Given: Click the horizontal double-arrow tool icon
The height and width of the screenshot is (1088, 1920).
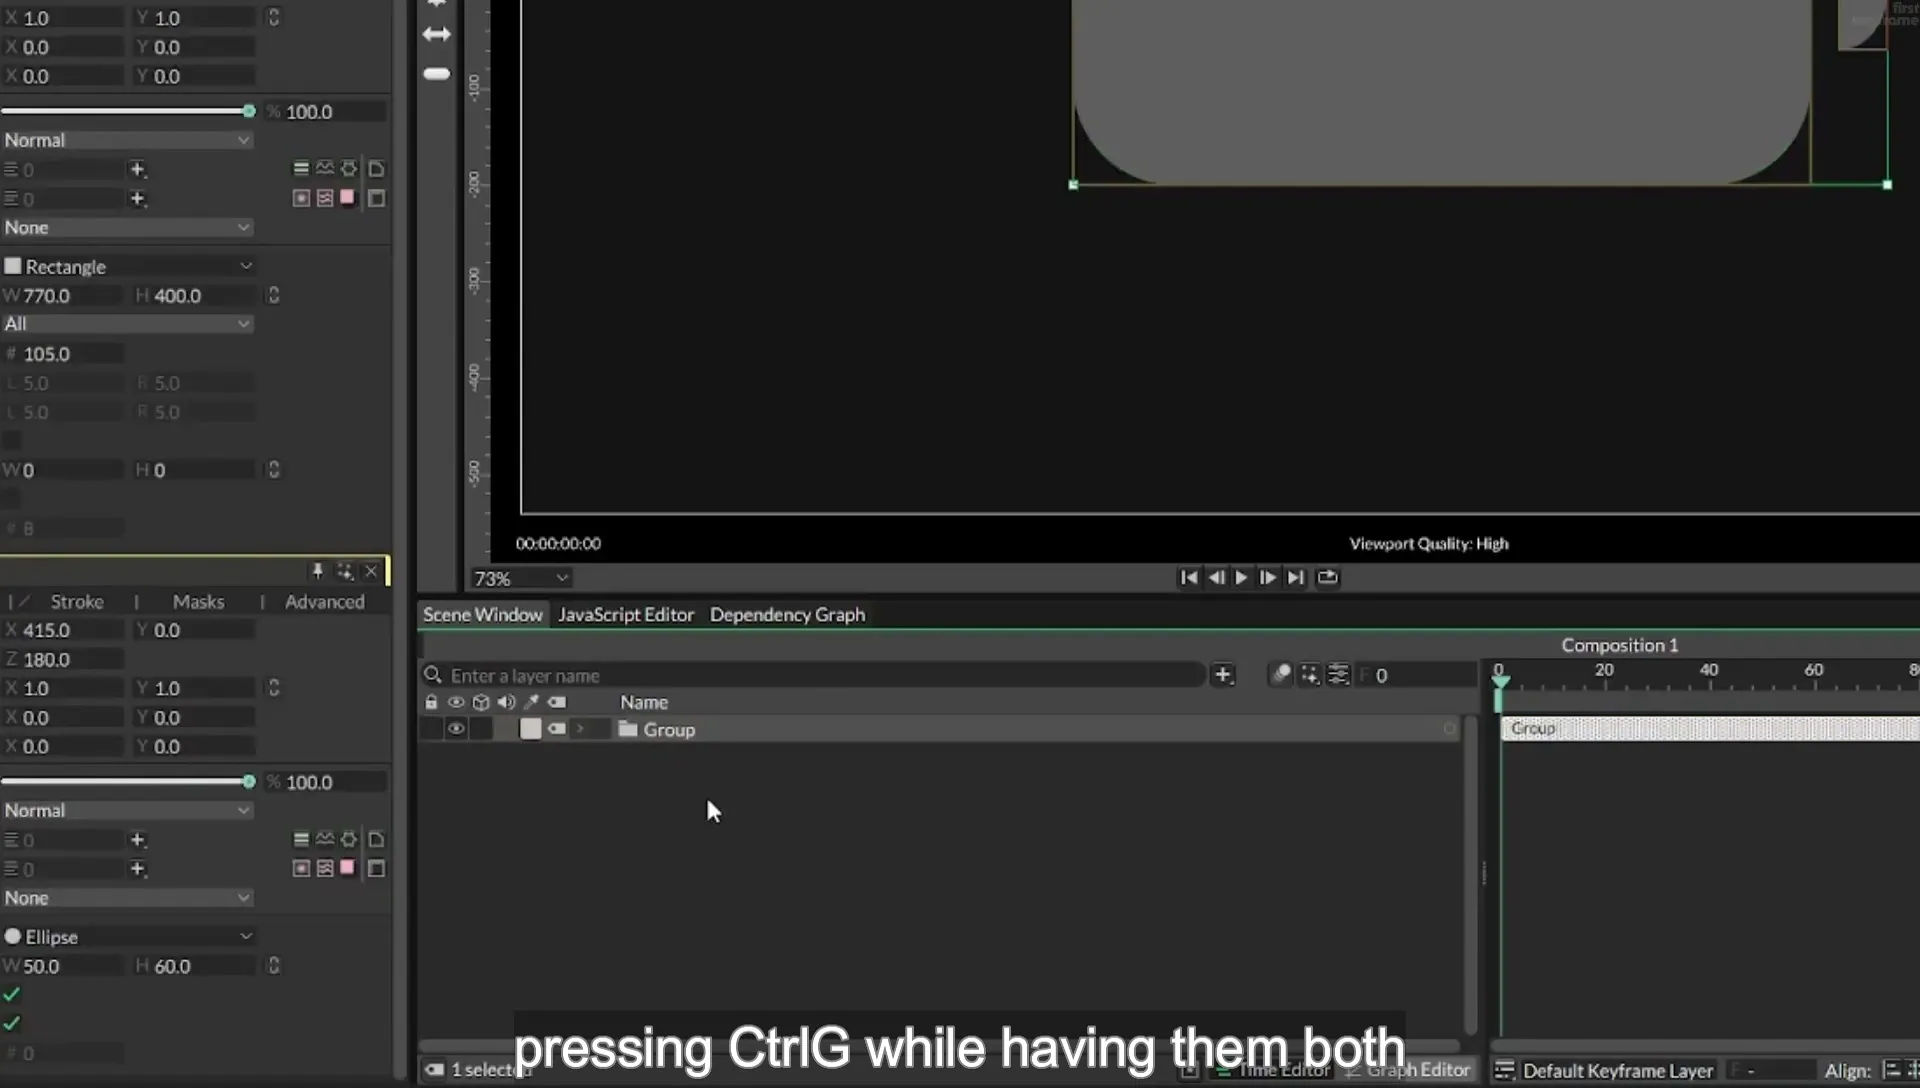Looking at the screenshot, I should 437,34.
